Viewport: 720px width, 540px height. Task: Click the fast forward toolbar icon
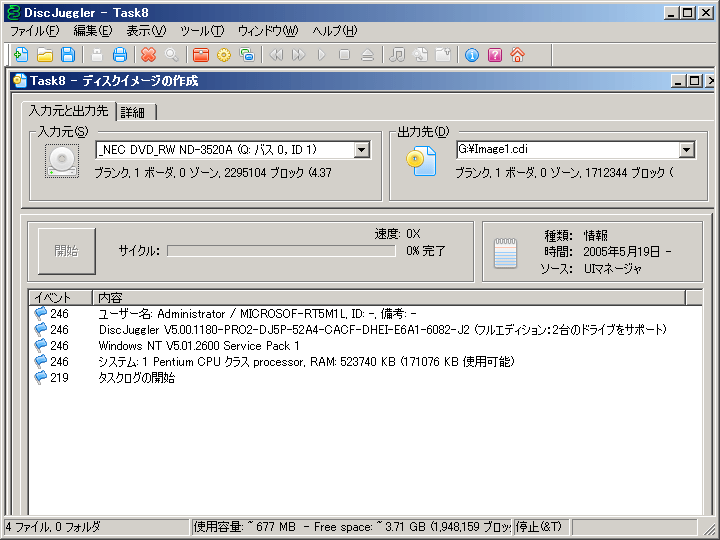pyautogui.click(x=299, y=55)
